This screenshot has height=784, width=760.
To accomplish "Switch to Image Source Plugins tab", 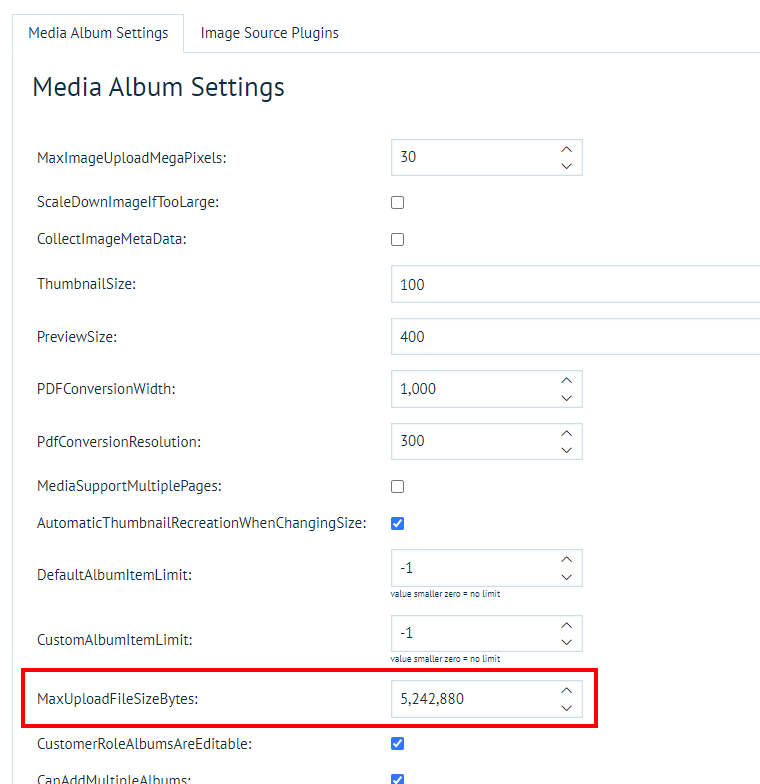I will (x=269, y=33).
